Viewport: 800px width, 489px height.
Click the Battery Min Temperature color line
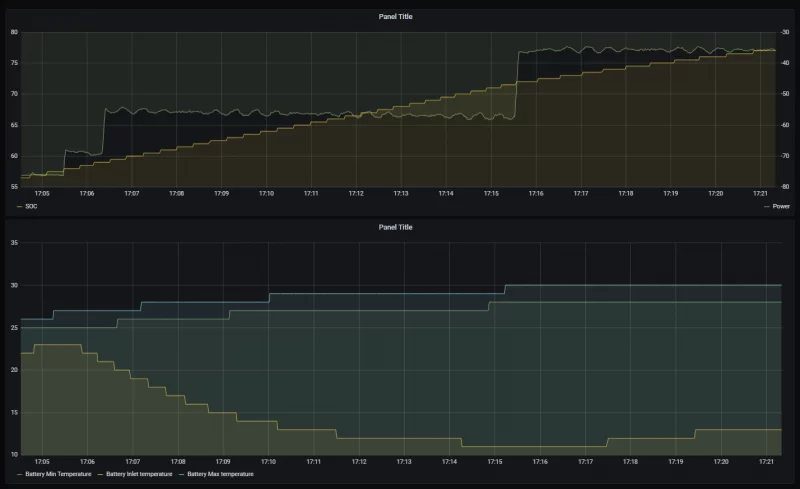pos(20,473)
